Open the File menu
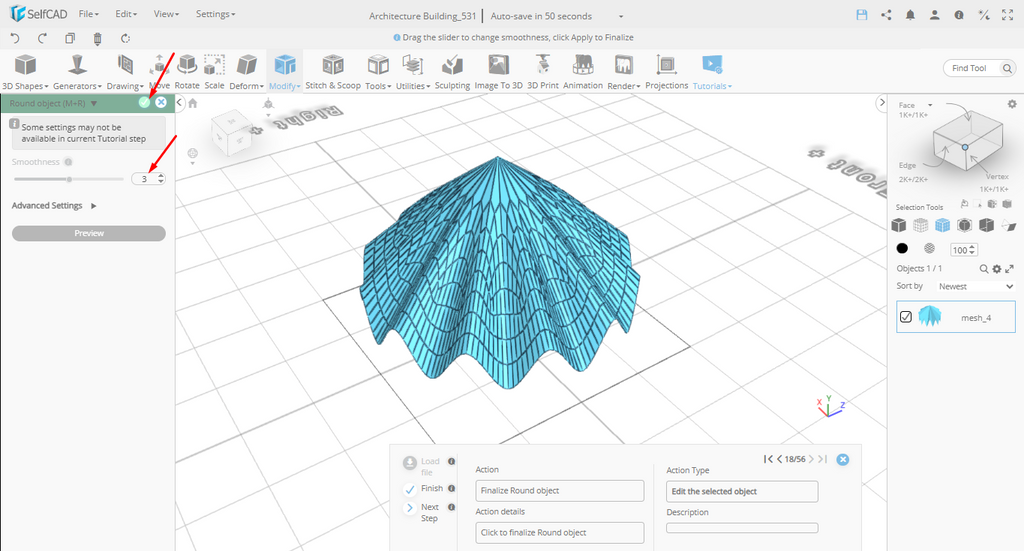Viewport: 1024px width, 551px height. (x=88, y=15)
